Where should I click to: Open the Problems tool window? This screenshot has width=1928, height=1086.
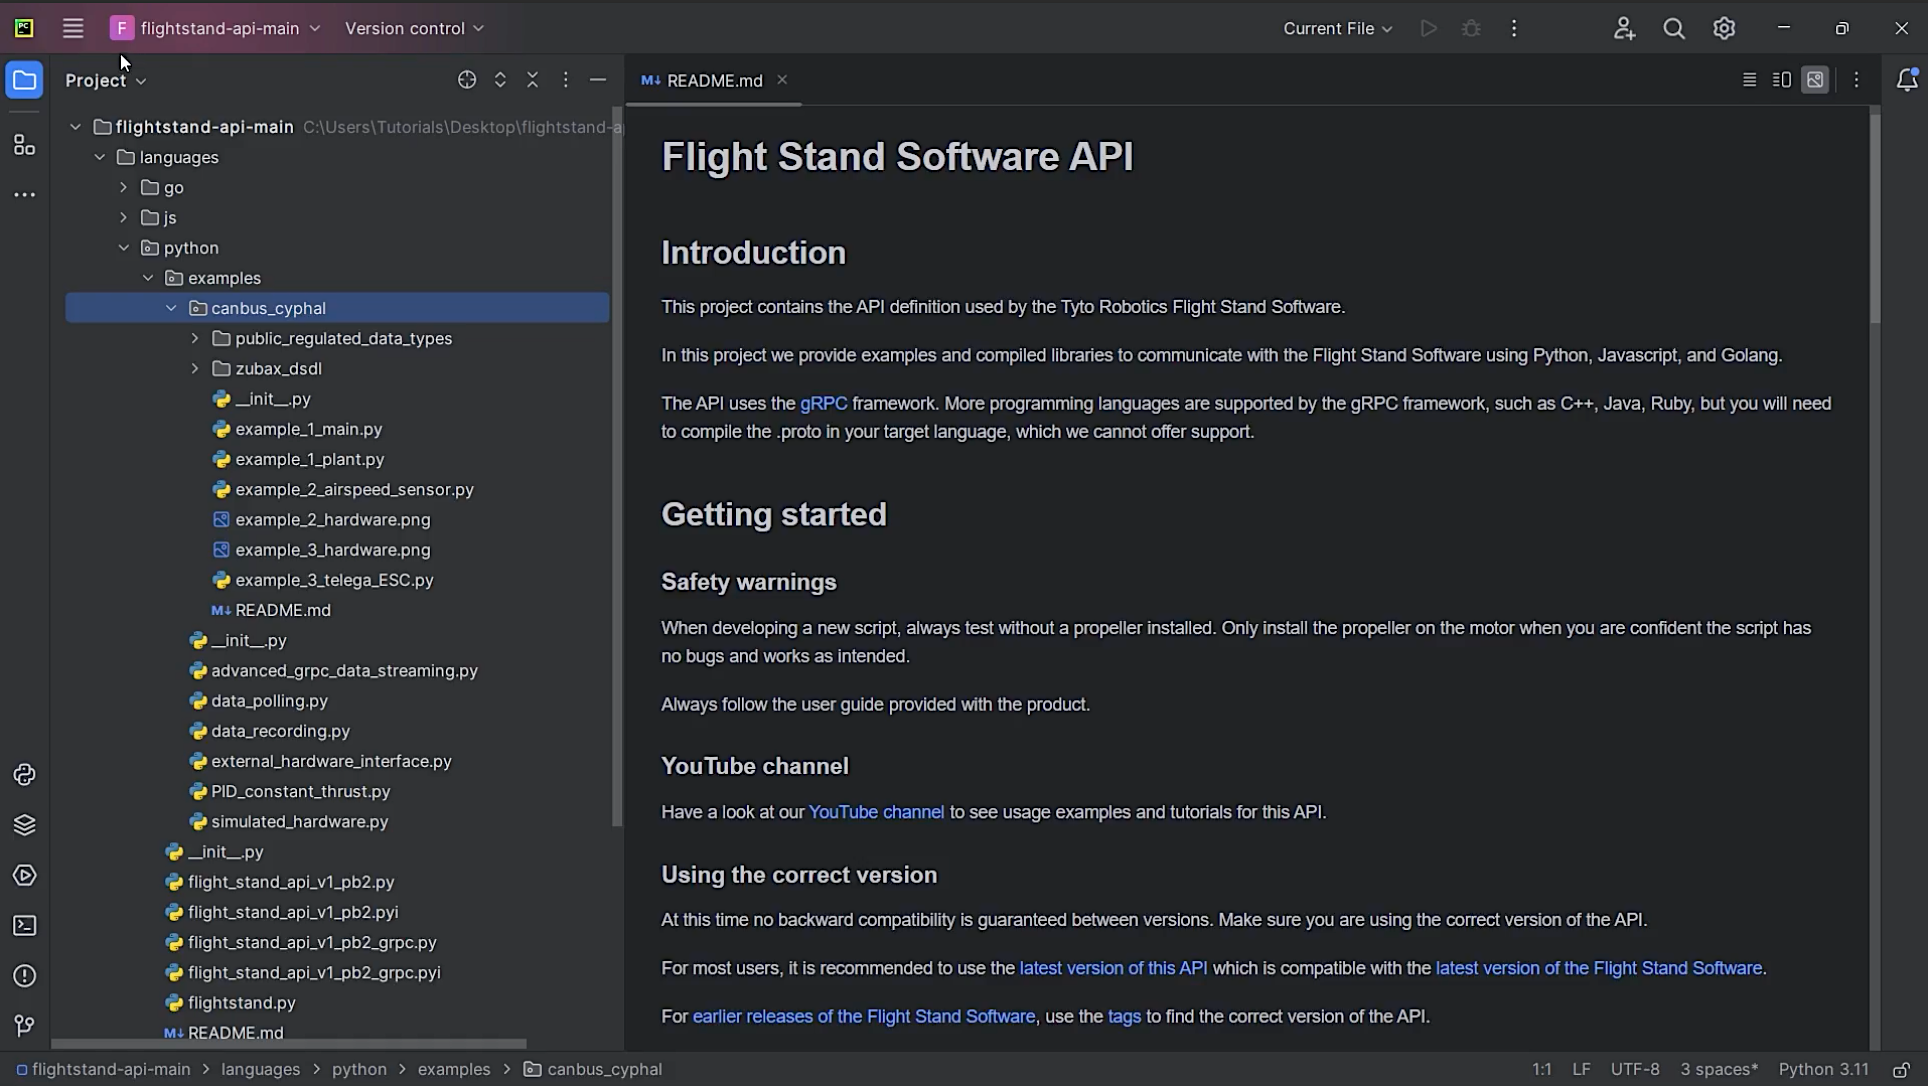(25, 976)
